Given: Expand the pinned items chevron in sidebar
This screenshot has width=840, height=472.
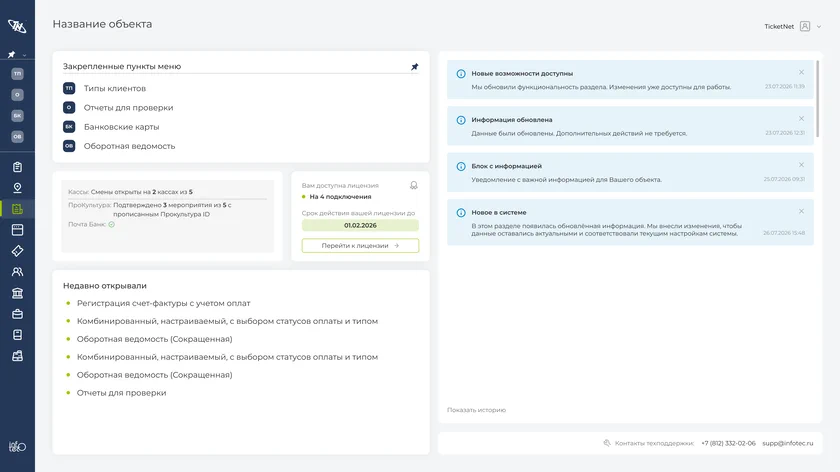Looking at the screenshot, I should (x=24, y=55).
